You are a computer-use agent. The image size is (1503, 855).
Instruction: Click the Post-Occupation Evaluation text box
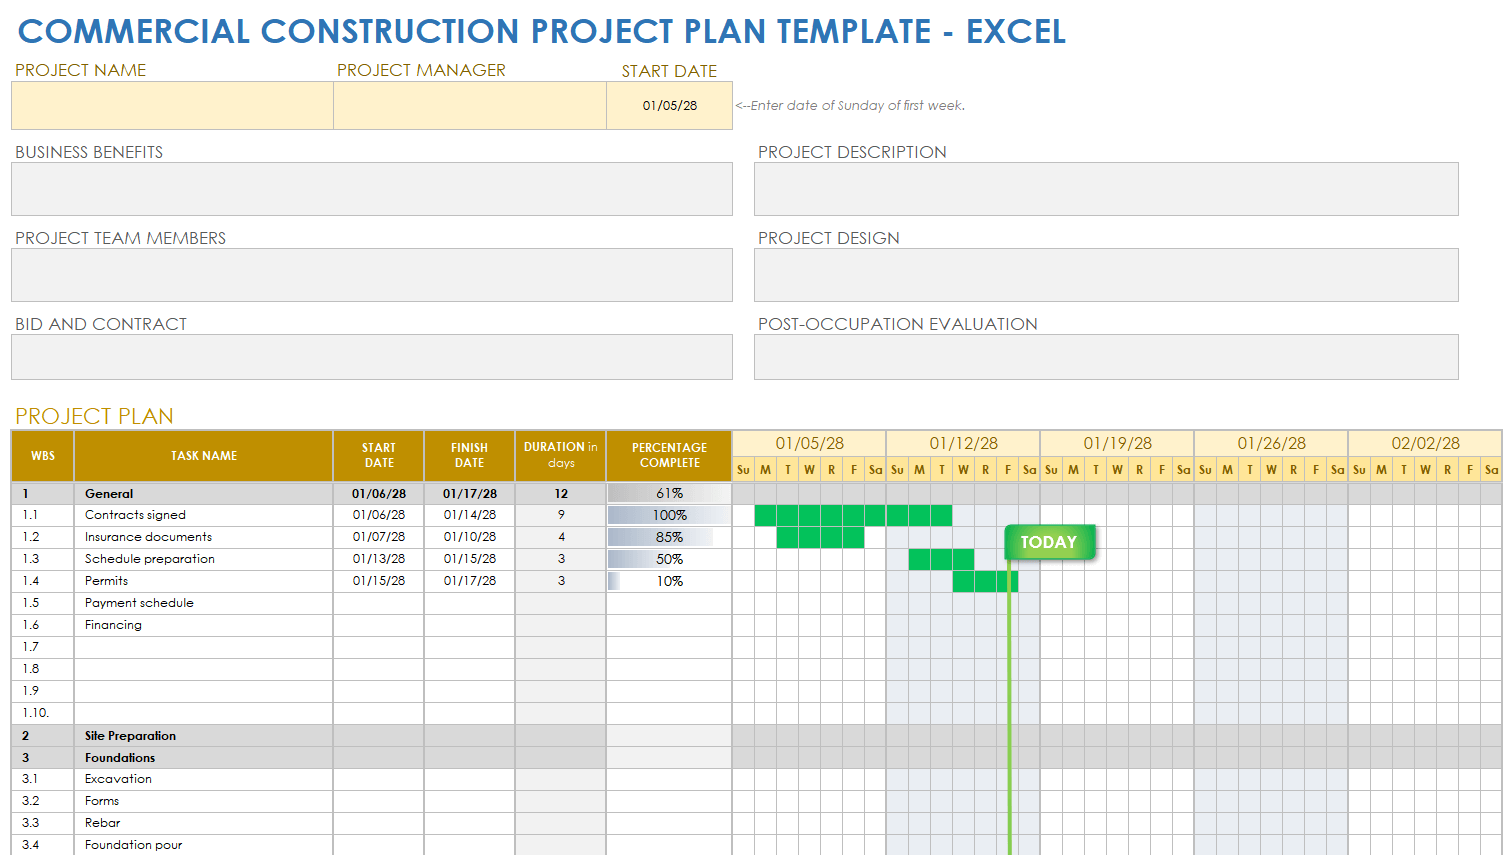click(1105, 357)
